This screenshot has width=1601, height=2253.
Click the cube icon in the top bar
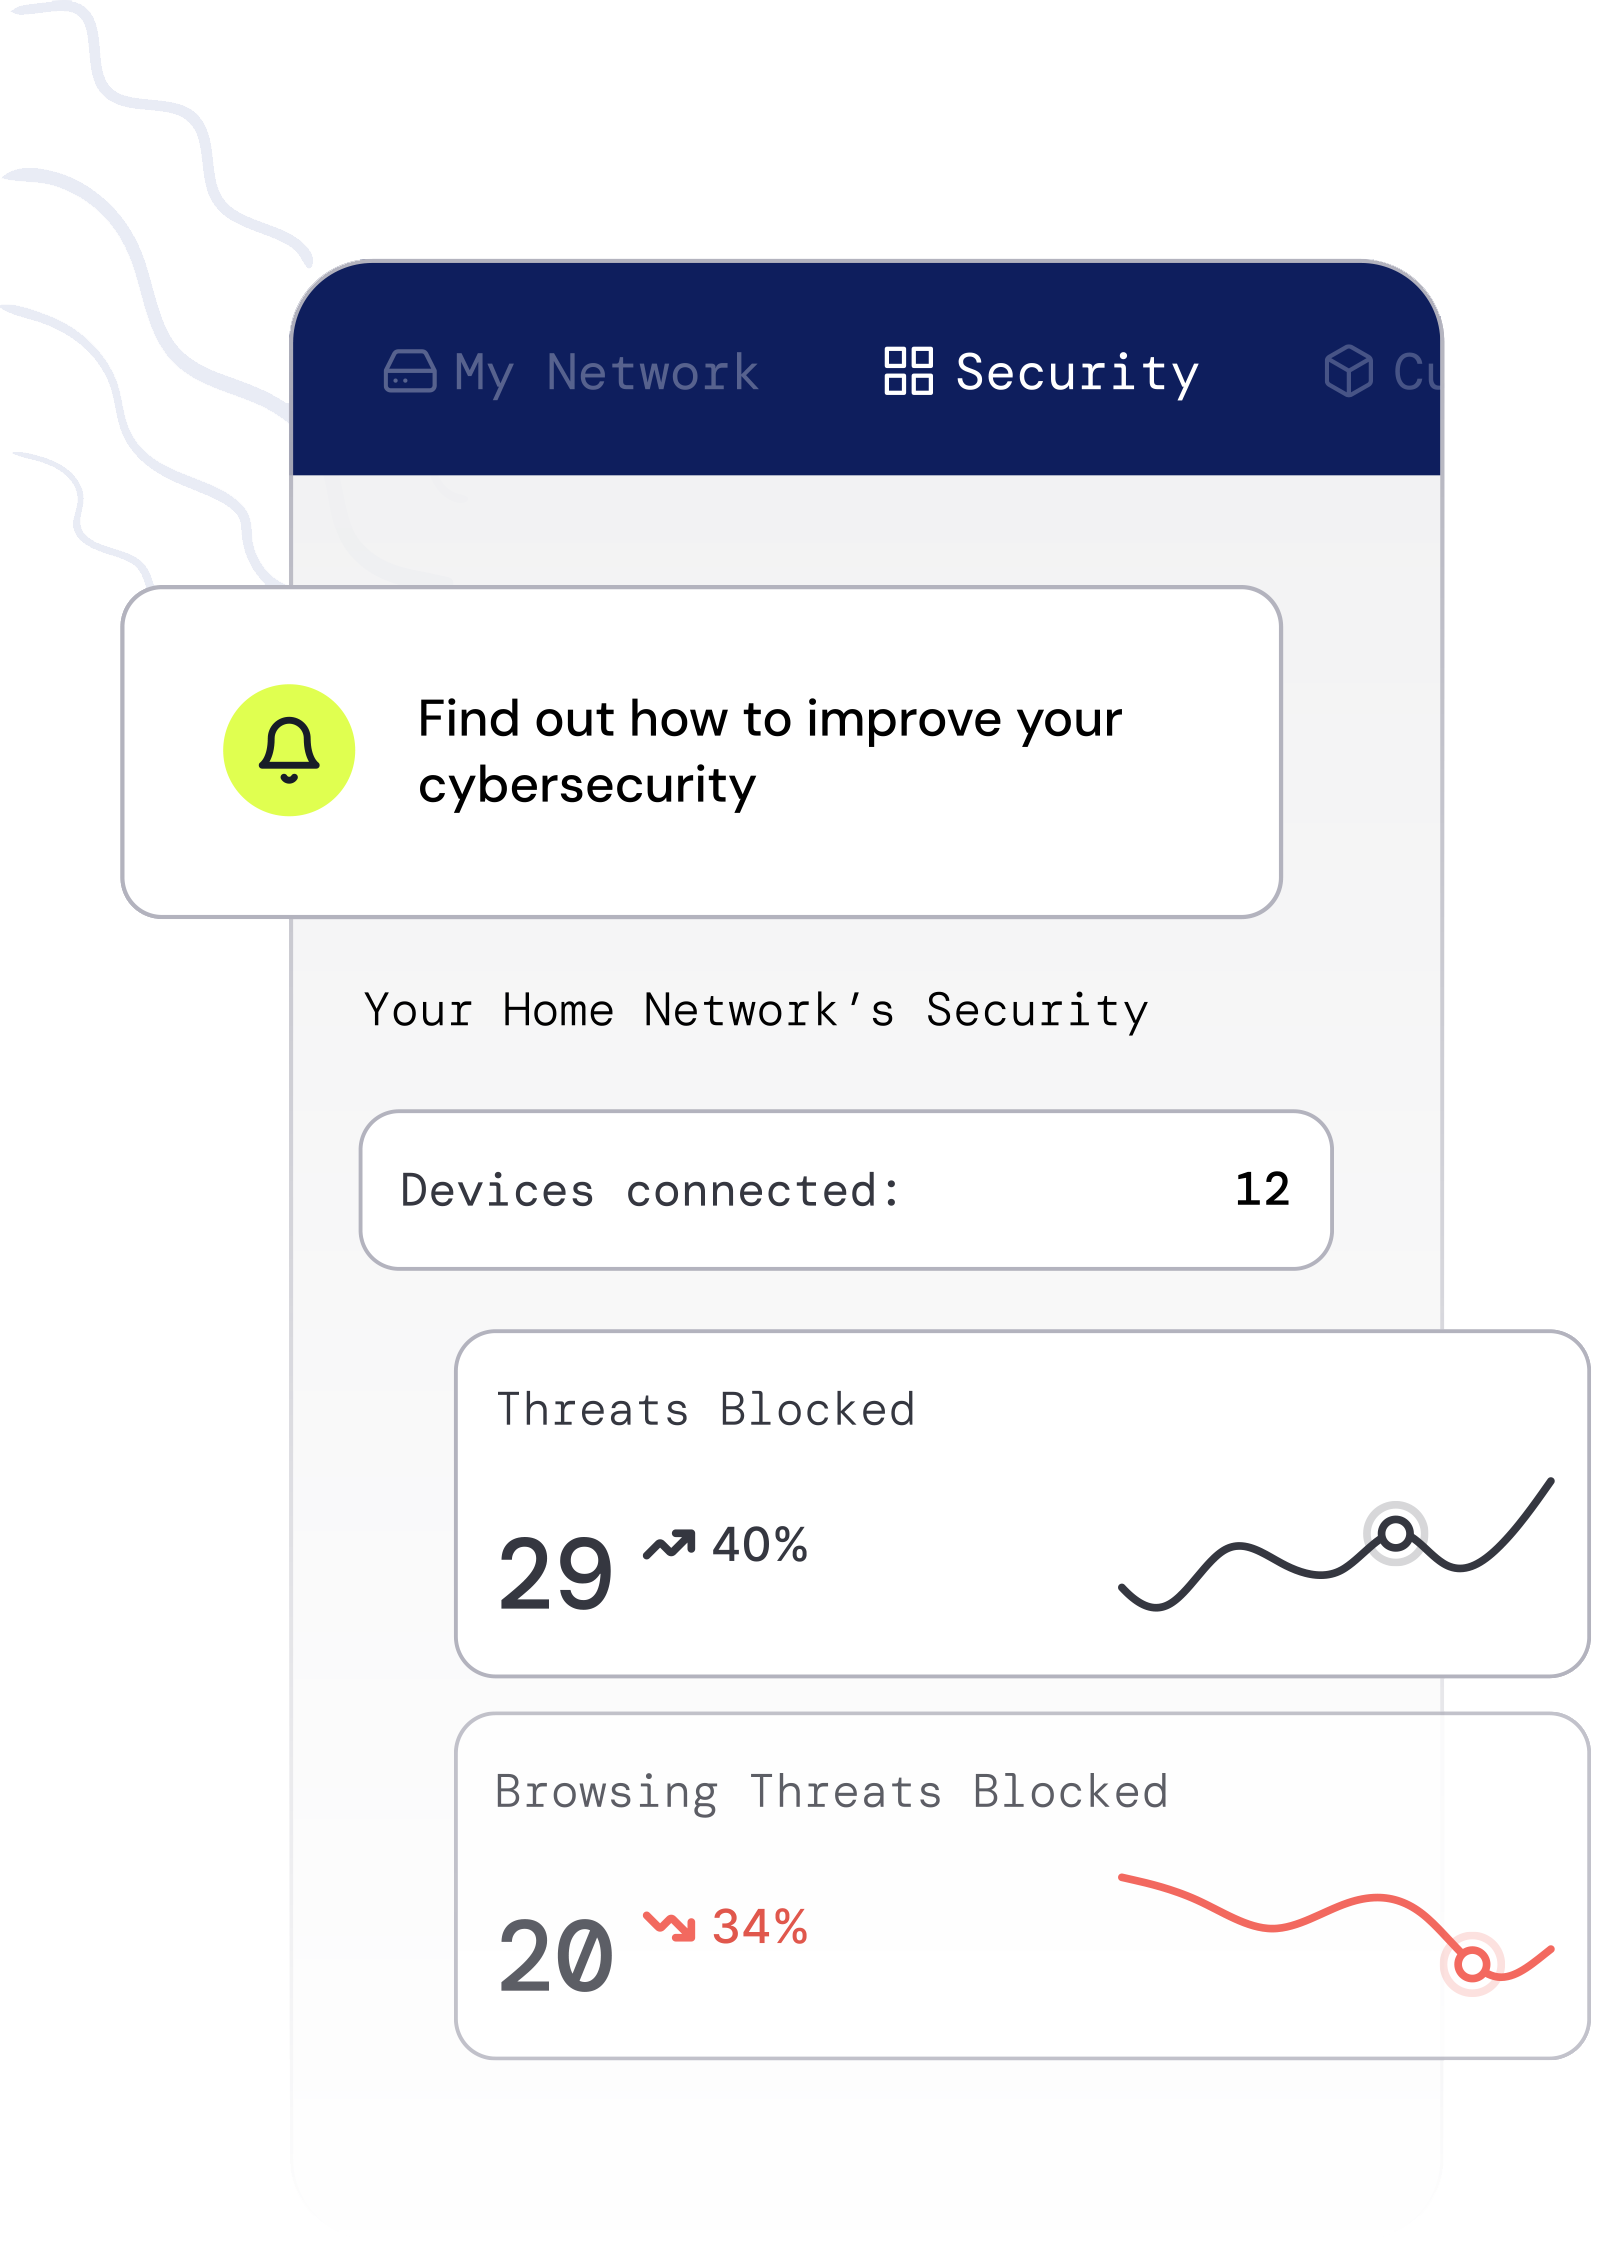1348,371
